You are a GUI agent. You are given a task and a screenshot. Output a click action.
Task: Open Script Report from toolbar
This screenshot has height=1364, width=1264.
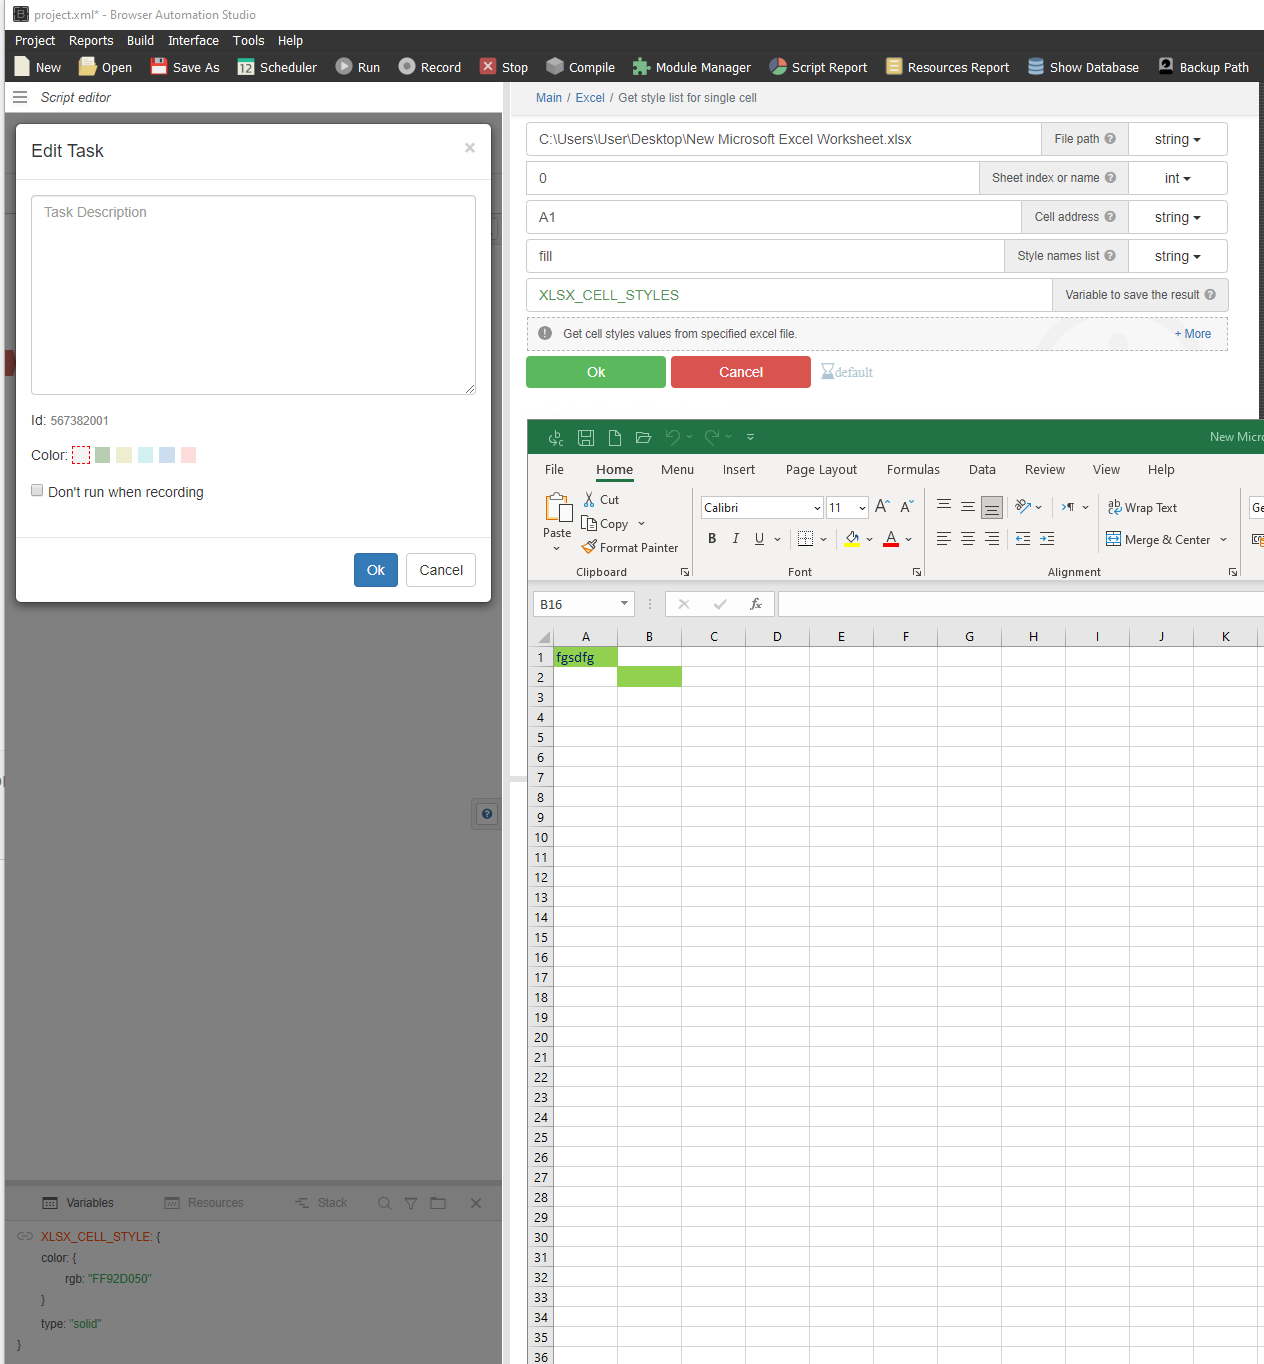pos(778,67)
